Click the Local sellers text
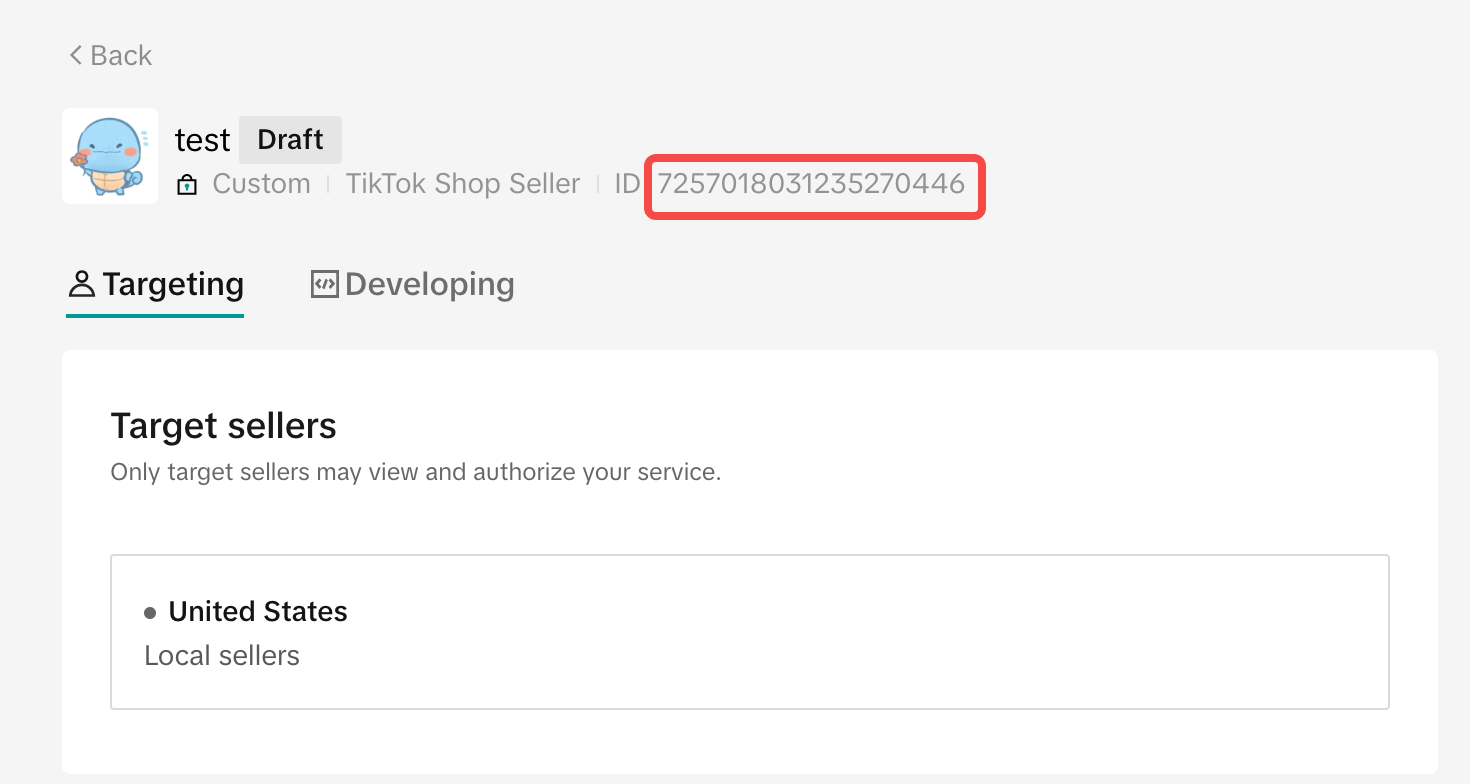1470x784 pixels. [x=222, y=656]
